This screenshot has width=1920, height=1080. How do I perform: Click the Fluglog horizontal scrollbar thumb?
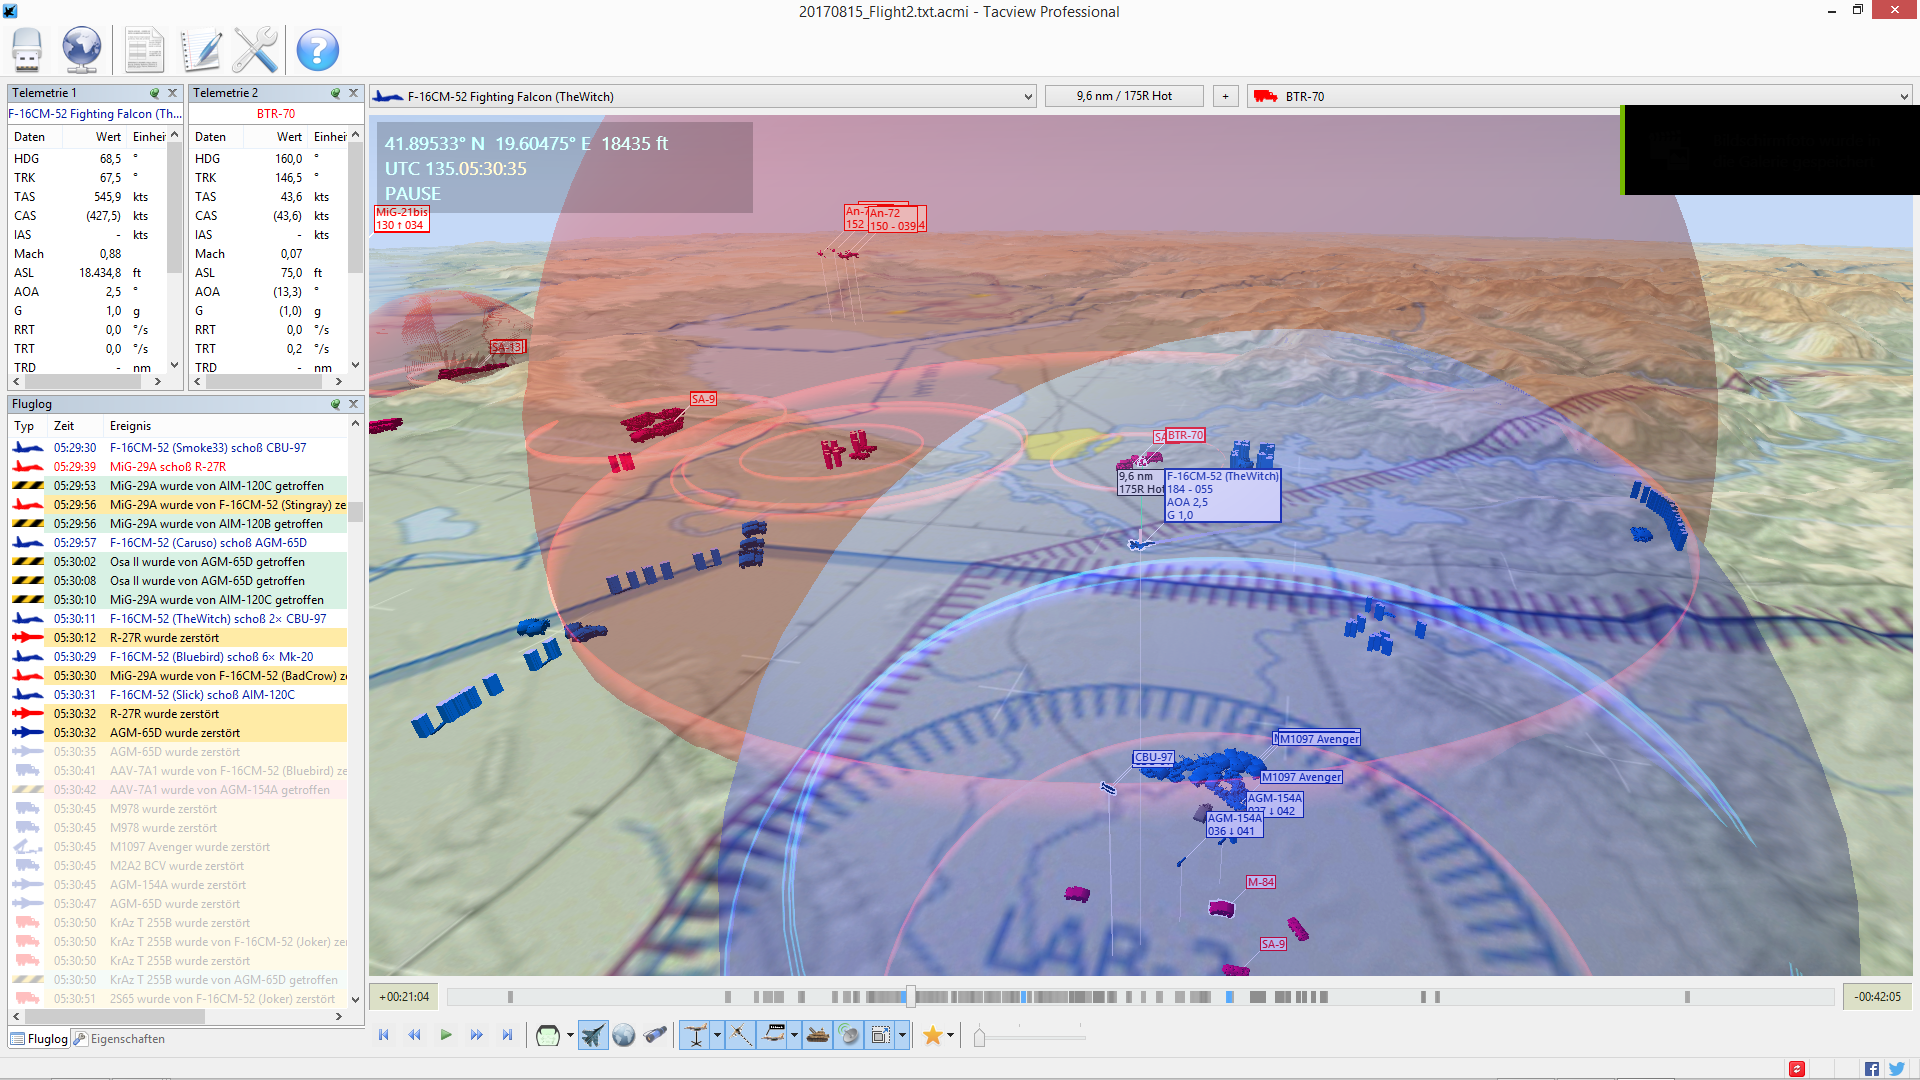pos(114,1016)
